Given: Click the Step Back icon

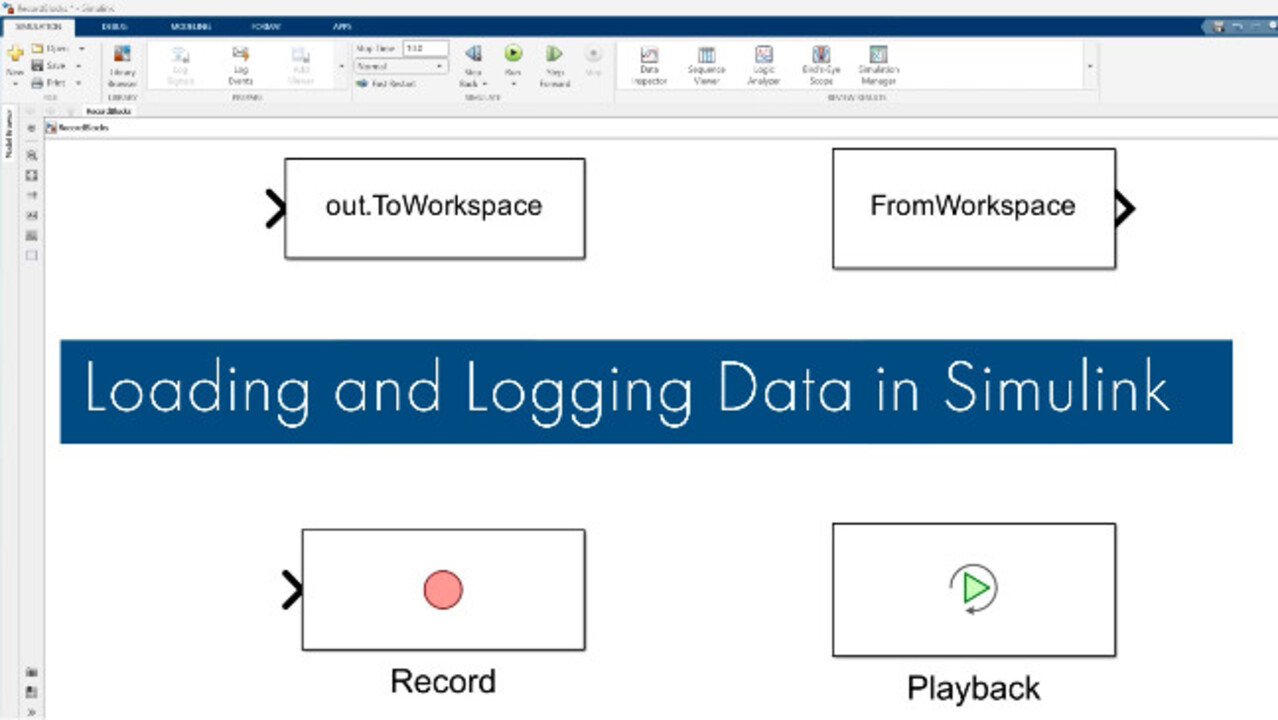Looking at the screenshot, I should click(473, 55).
